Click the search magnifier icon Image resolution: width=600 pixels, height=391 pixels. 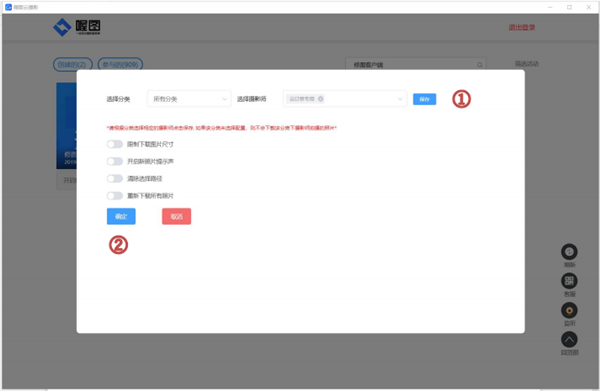coord(479,65)
